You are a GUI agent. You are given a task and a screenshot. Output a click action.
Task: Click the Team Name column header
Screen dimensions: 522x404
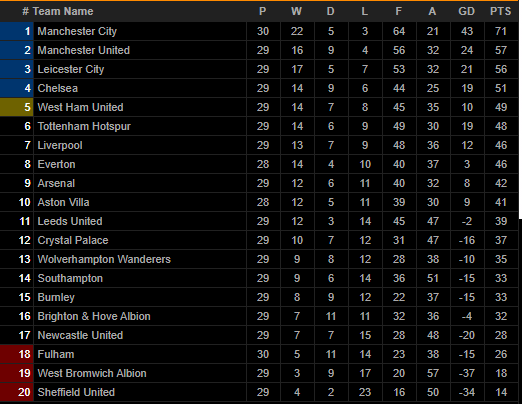tap(63, 11)
